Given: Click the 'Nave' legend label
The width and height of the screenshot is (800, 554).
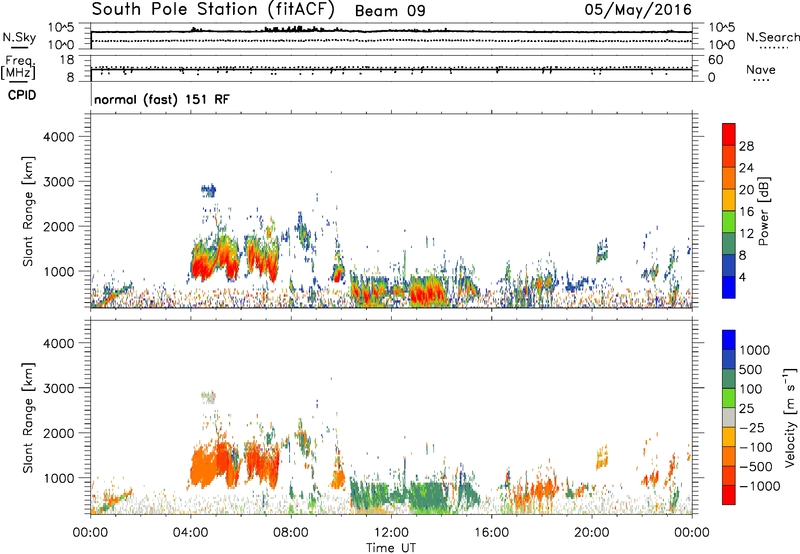Looking at the screenshot, I should tap(761, 69).
